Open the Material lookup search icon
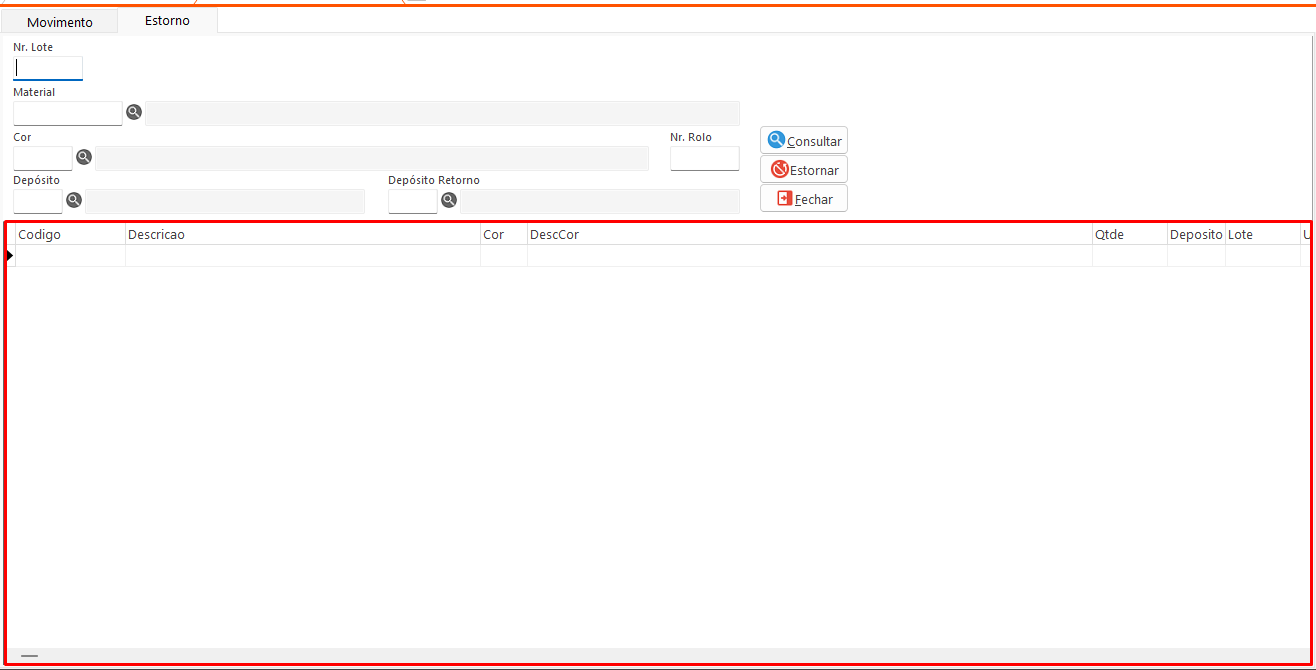Viewport: 1316px width, 670px height. pos(134,112)
